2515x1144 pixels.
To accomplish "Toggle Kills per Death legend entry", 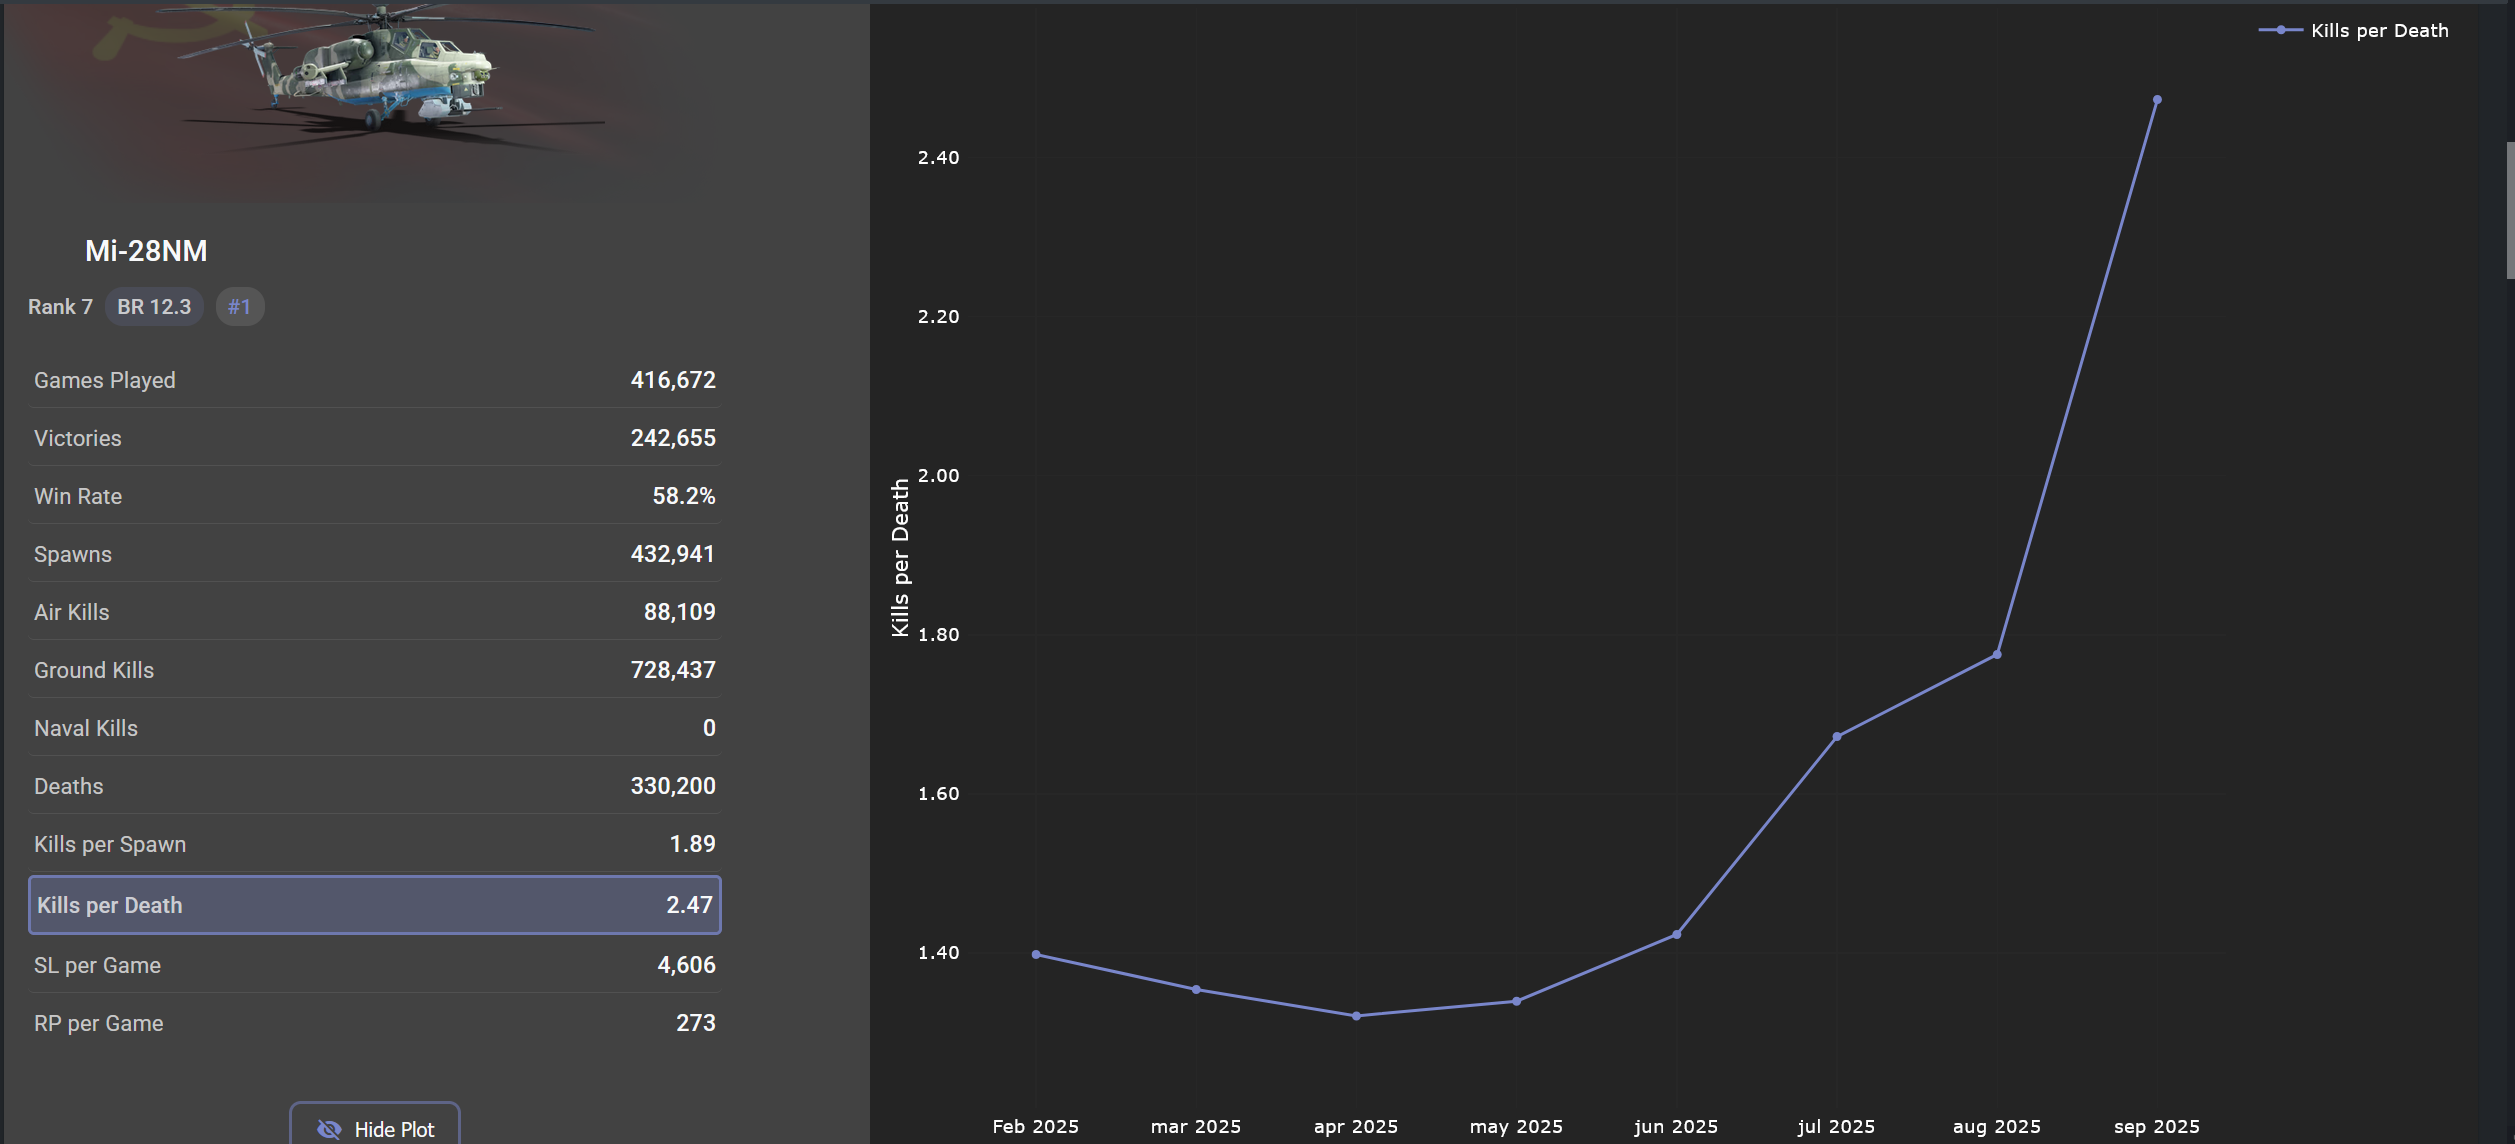I will pos(2379,31).
